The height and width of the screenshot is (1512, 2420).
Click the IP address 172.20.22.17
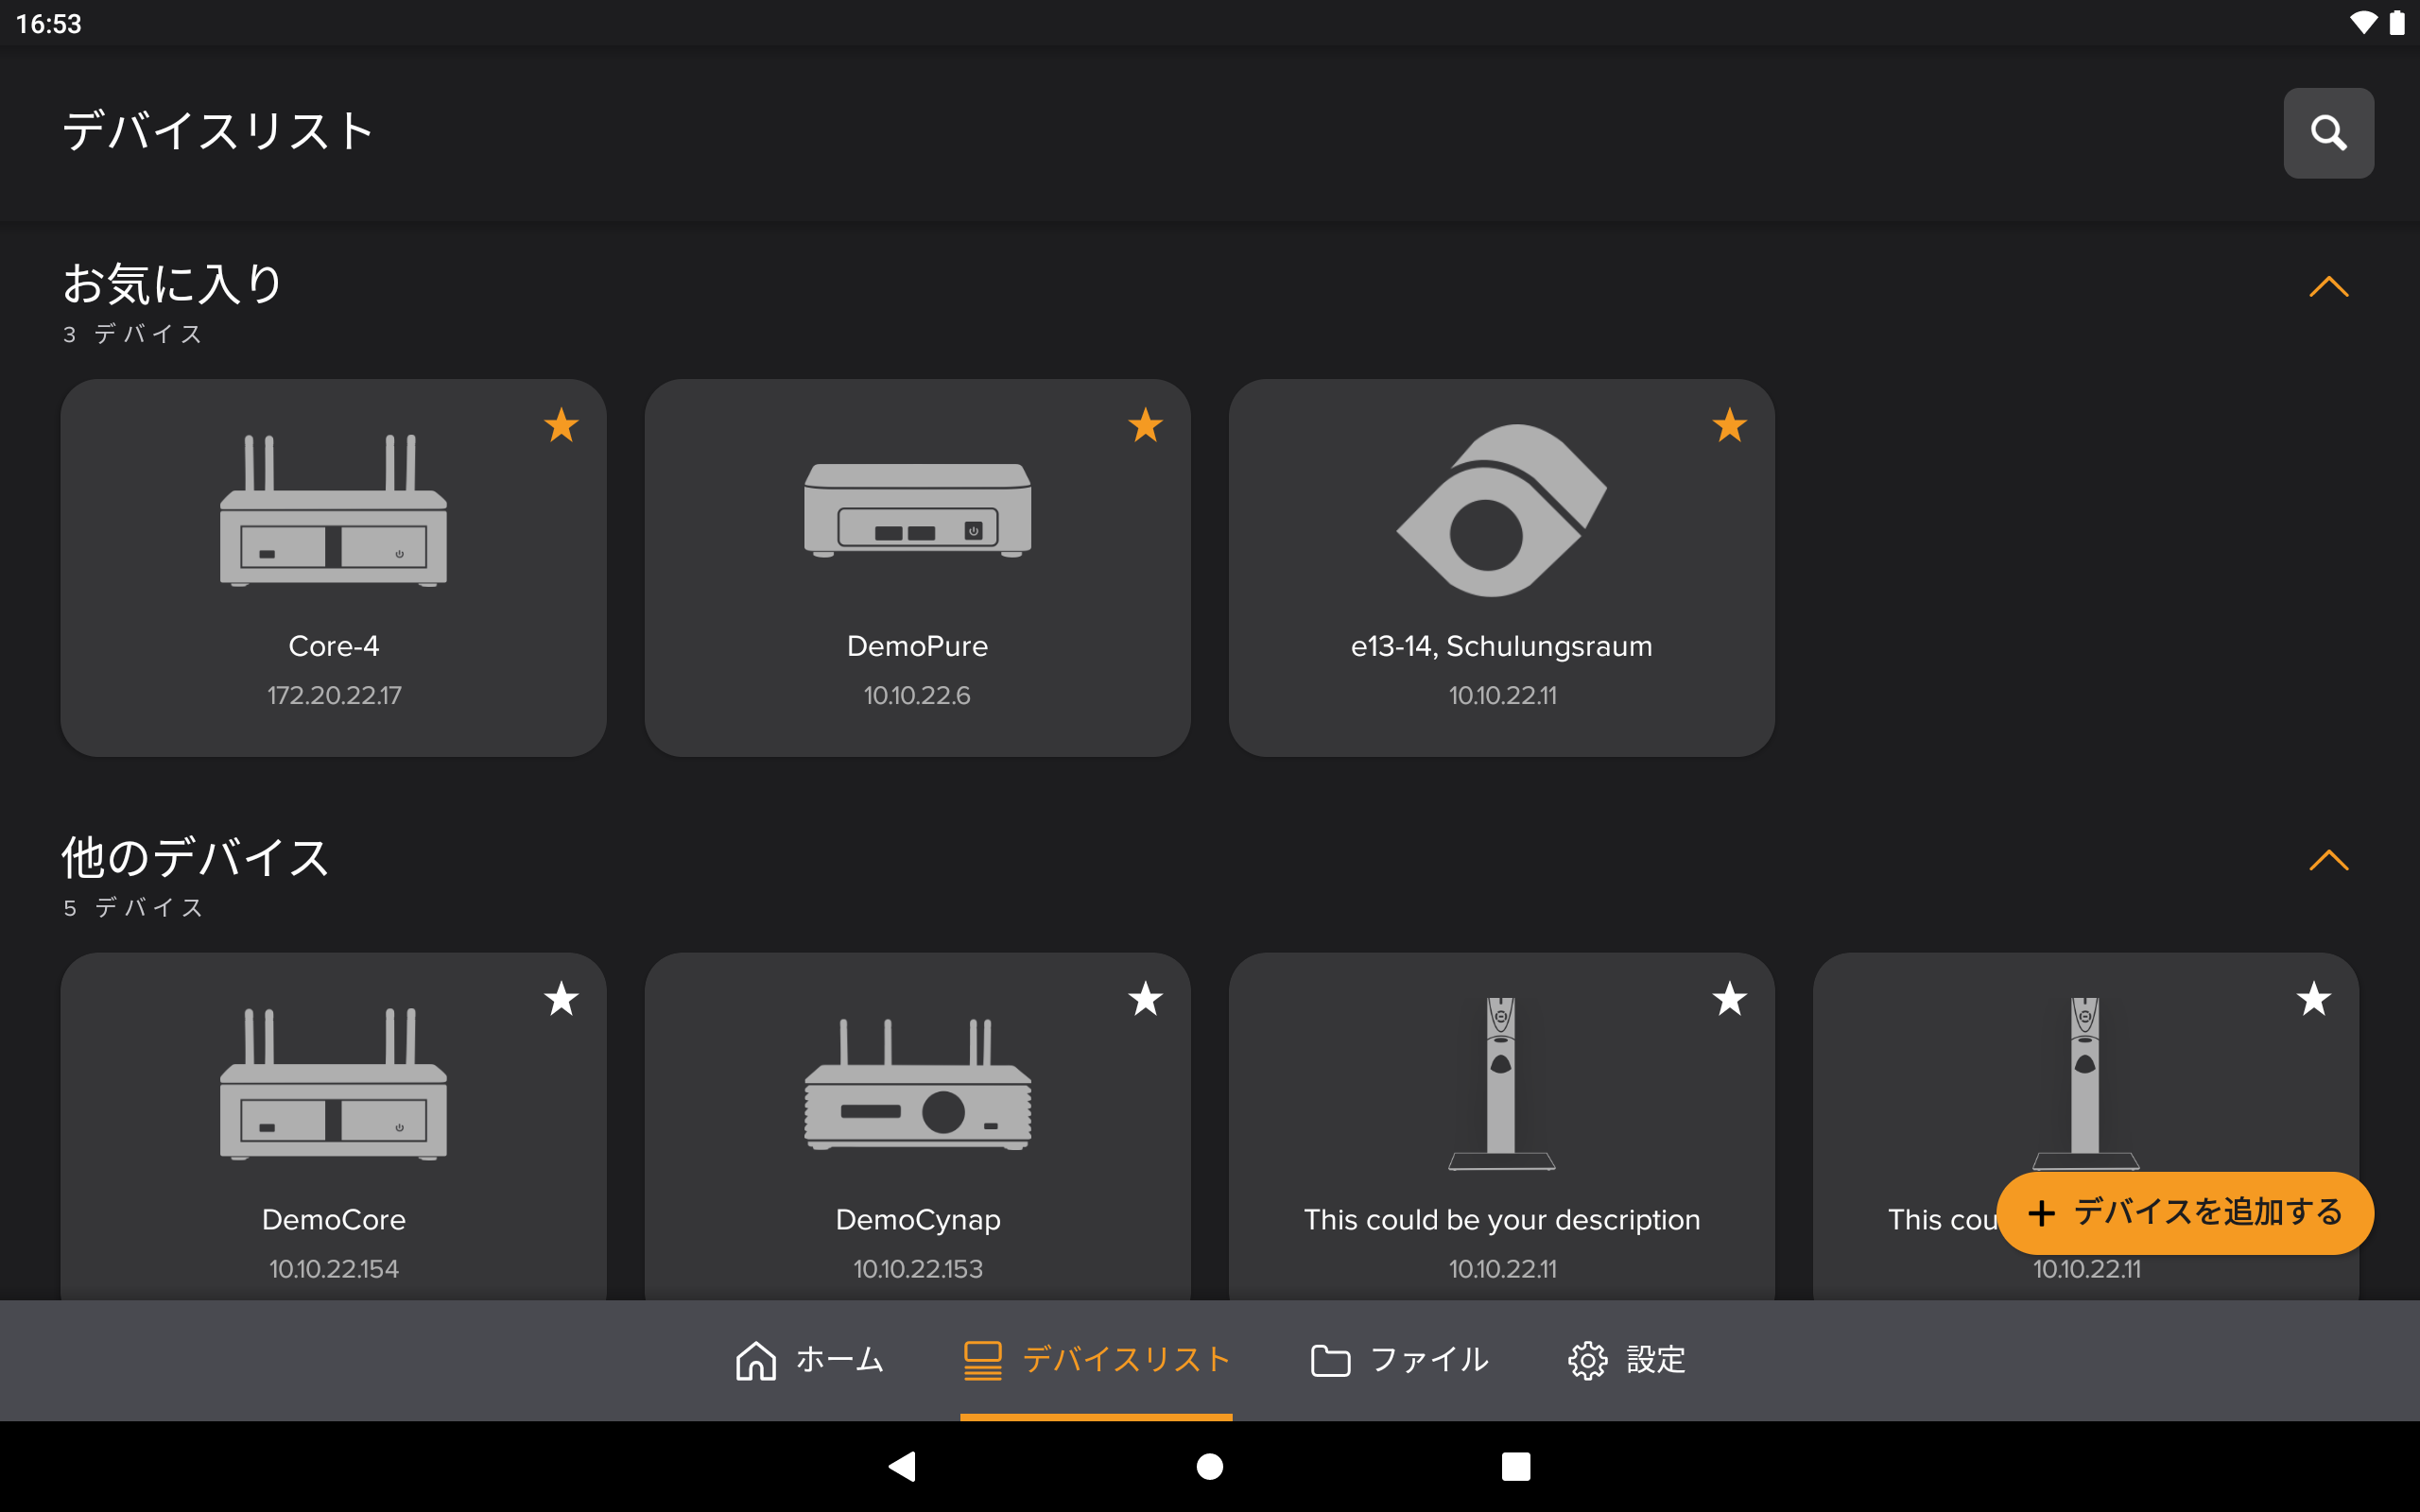click(334, 695)
